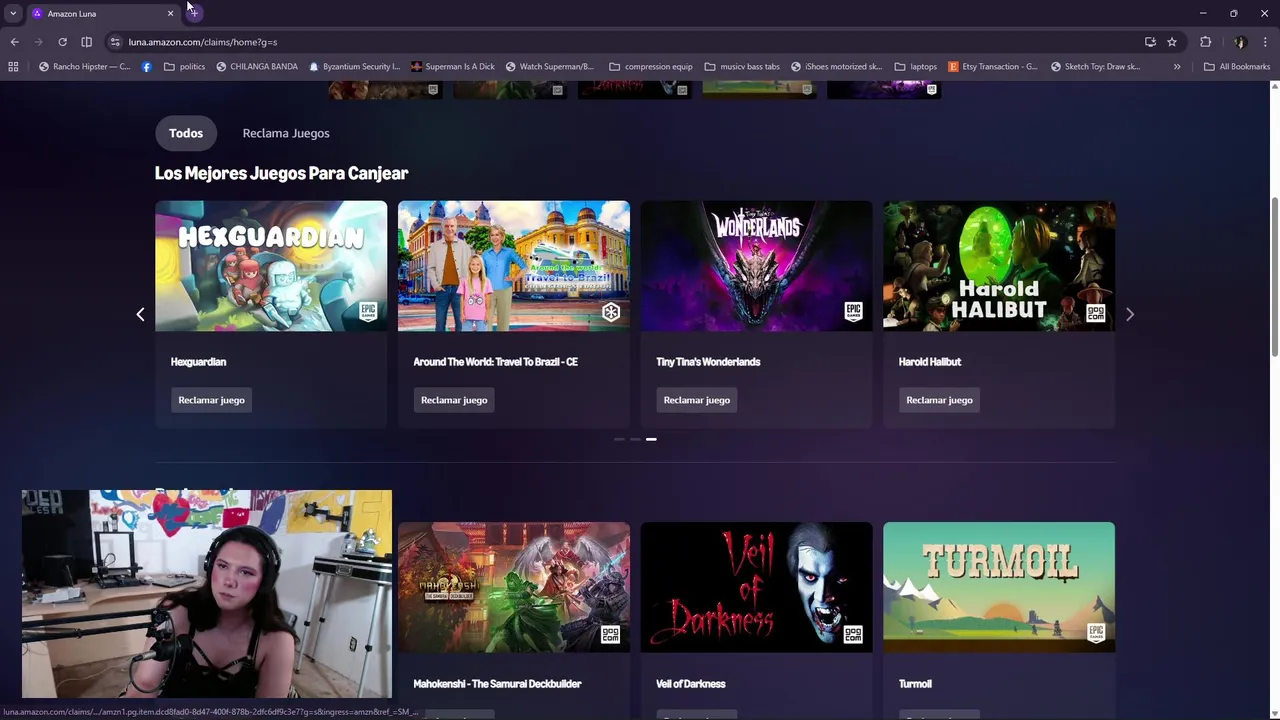1280x720 pixels.
Task: Click the Epic Games badge on Wonderlands
Action: (853, 312)
